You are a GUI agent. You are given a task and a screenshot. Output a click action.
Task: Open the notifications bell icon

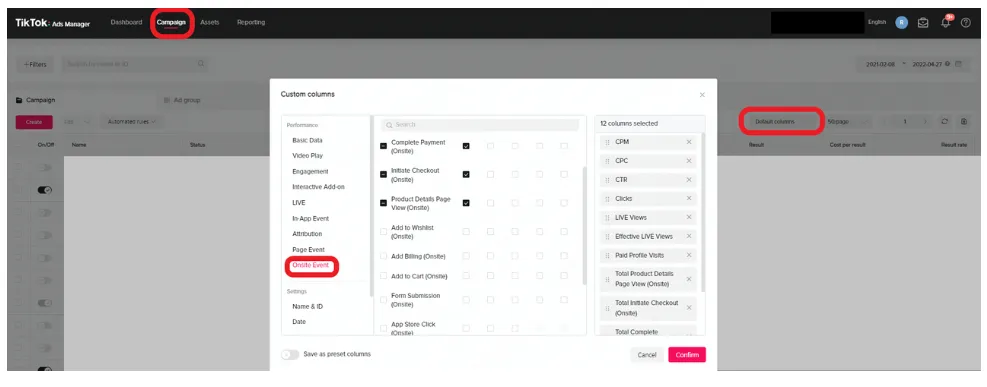(x=945, y=22)
